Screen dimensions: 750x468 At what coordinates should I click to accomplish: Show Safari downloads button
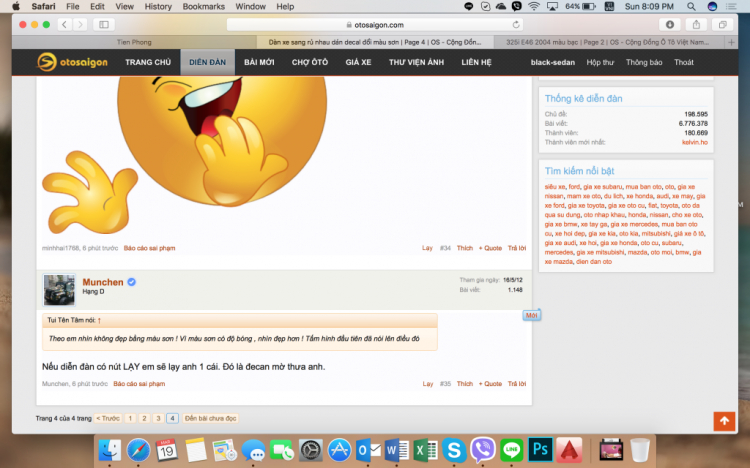point(670,24)
